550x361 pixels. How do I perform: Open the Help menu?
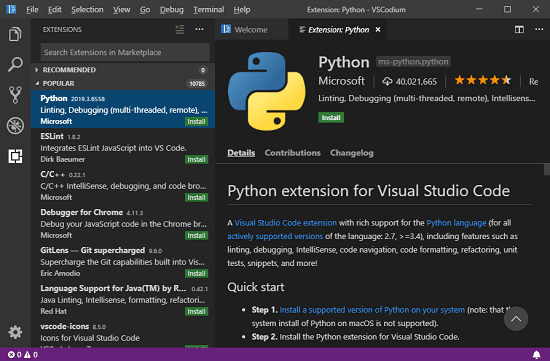pyautogui.click(x=242, y=9)
